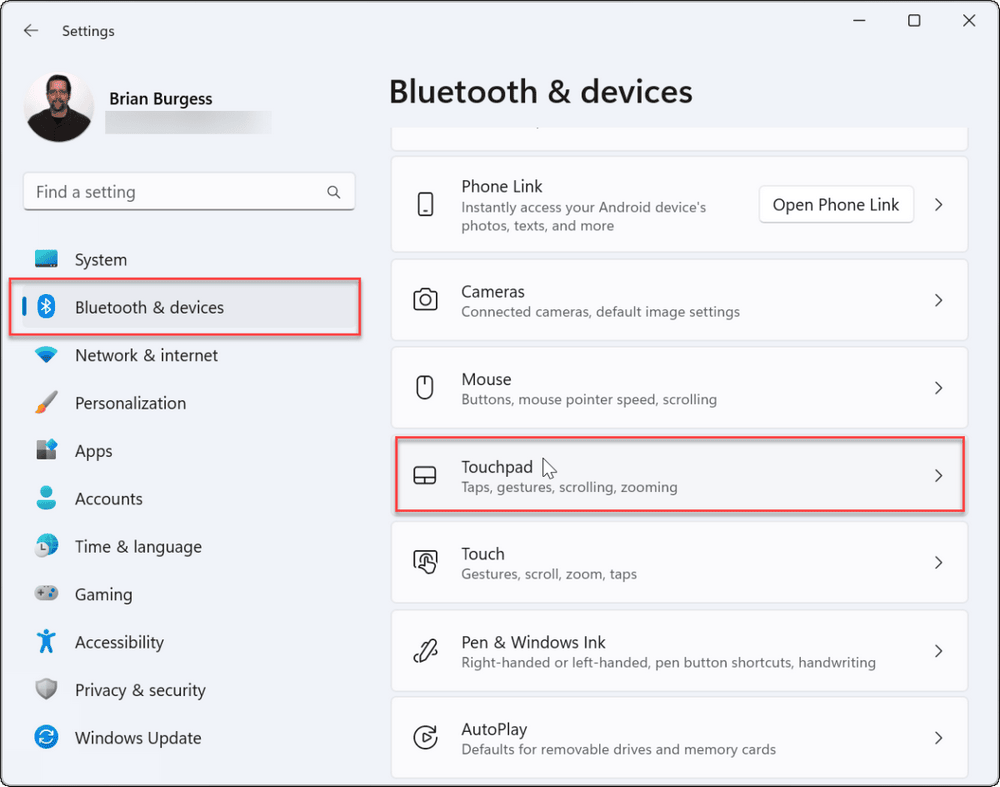The height and width of the screenshot is (787, 1000).
Task: Click the Mouse icon
Action: coord(425,388)
